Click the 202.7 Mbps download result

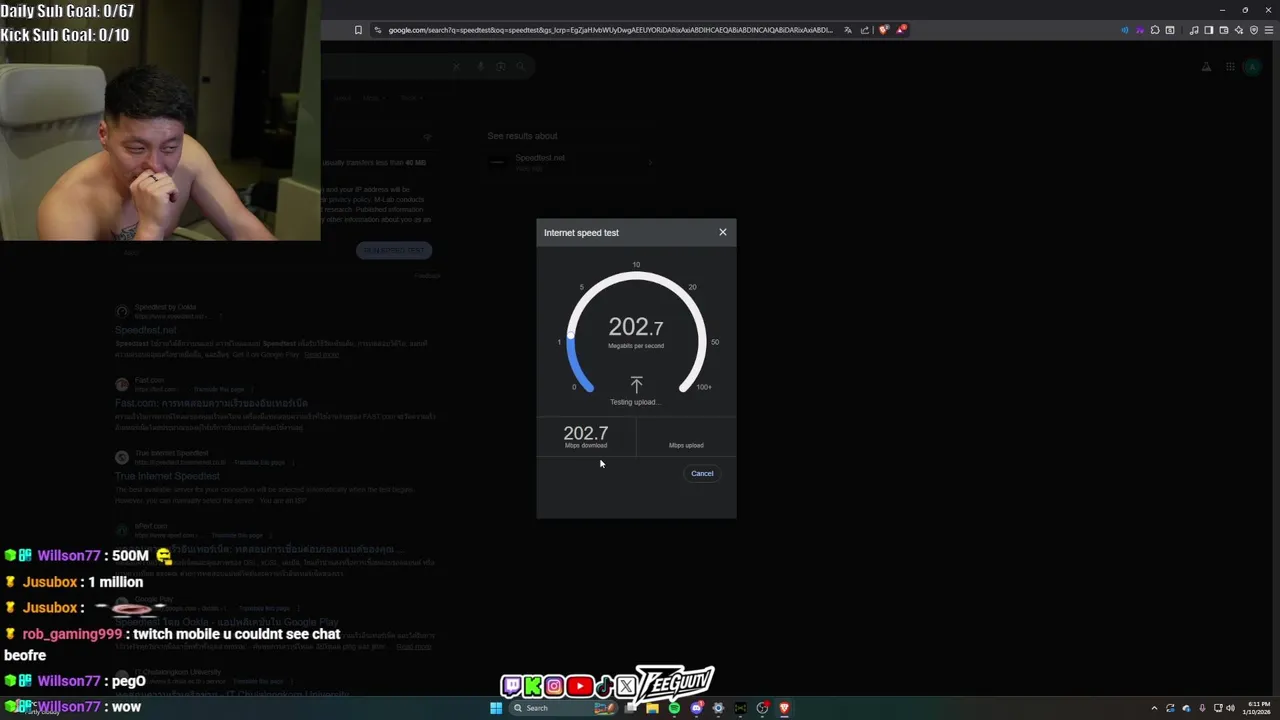tap(586, 436)
